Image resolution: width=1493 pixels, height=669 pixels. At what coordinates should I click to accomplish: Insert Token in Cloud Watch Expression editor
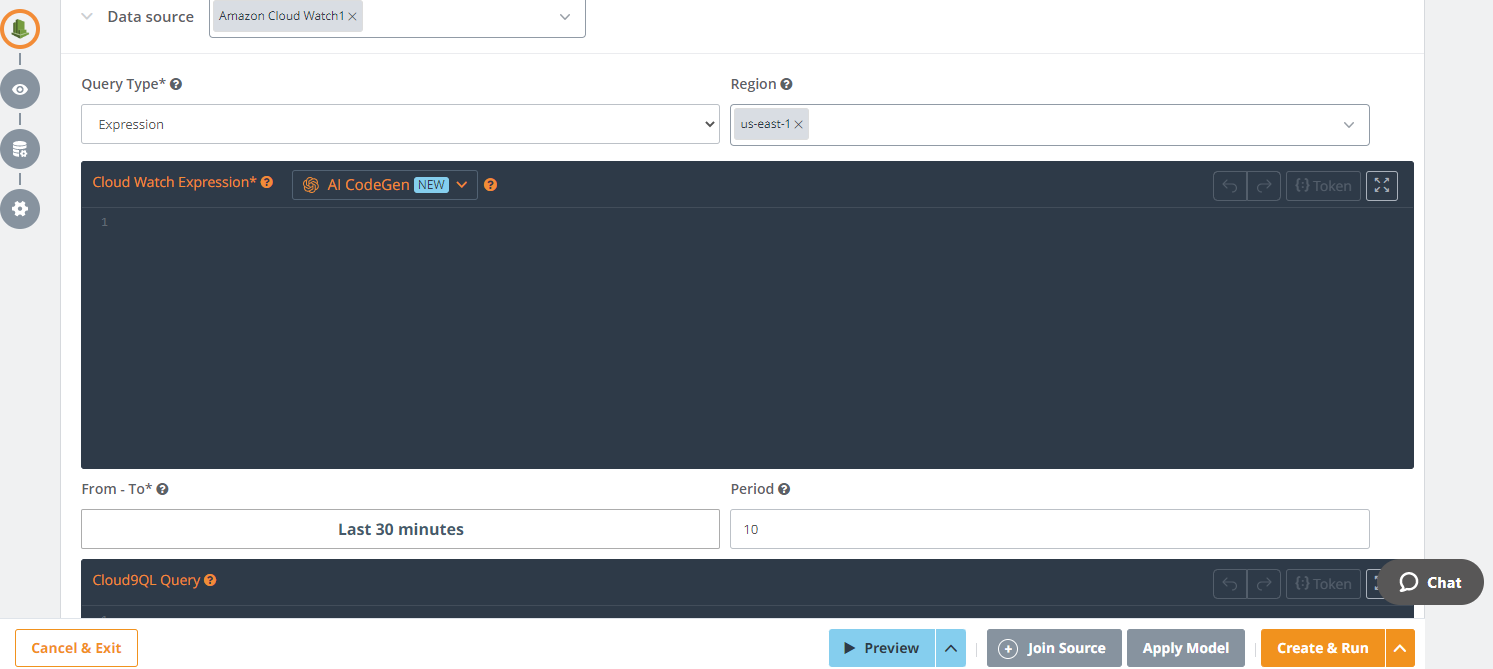[1323, 186]
